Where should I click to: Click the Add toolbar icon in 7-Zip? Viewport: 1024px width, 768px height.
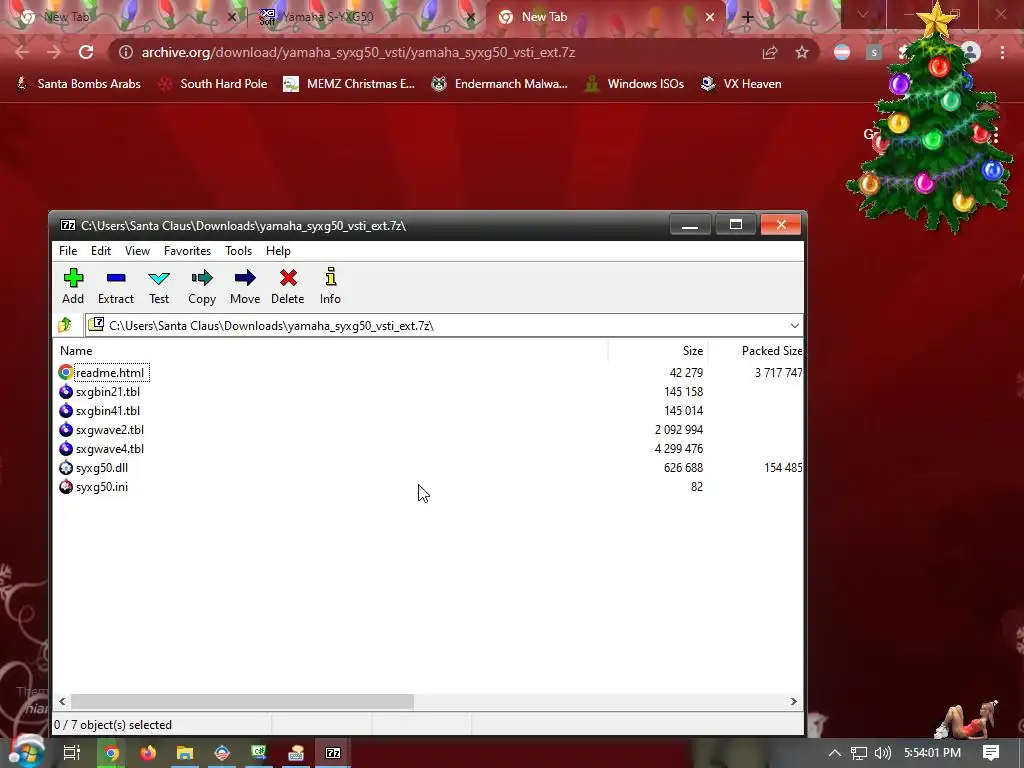pyautogui.click(x=73, y=279)
